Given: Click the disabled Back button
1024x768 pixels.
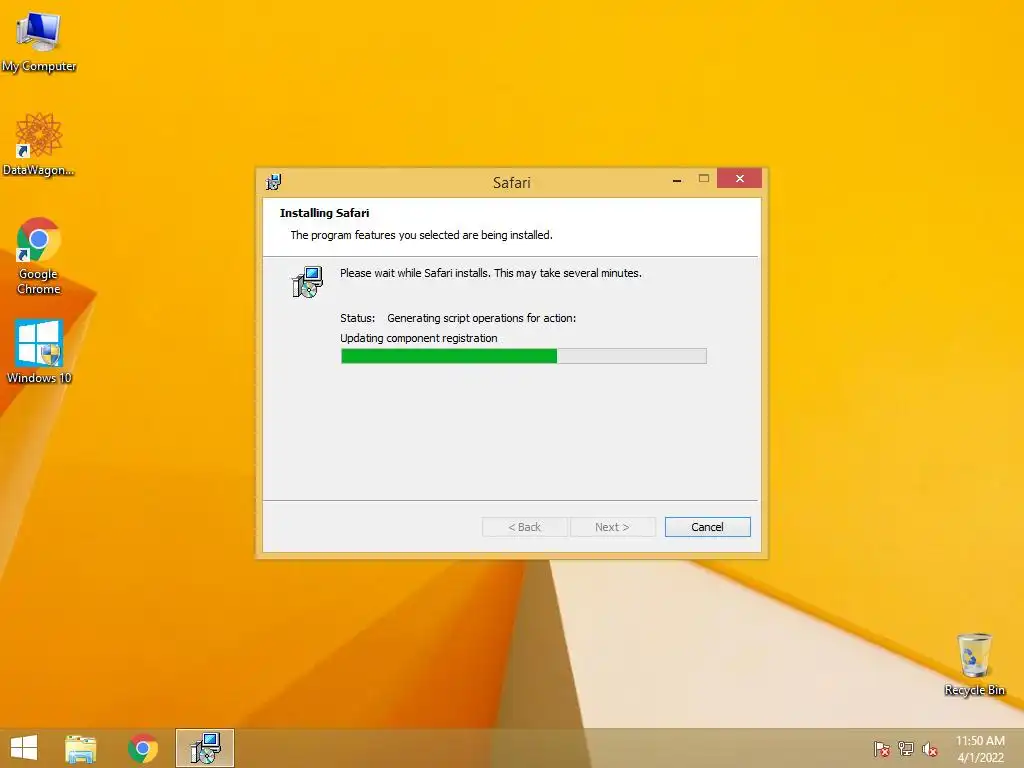Looking at the screenshot, I should [x=524, y=527].
